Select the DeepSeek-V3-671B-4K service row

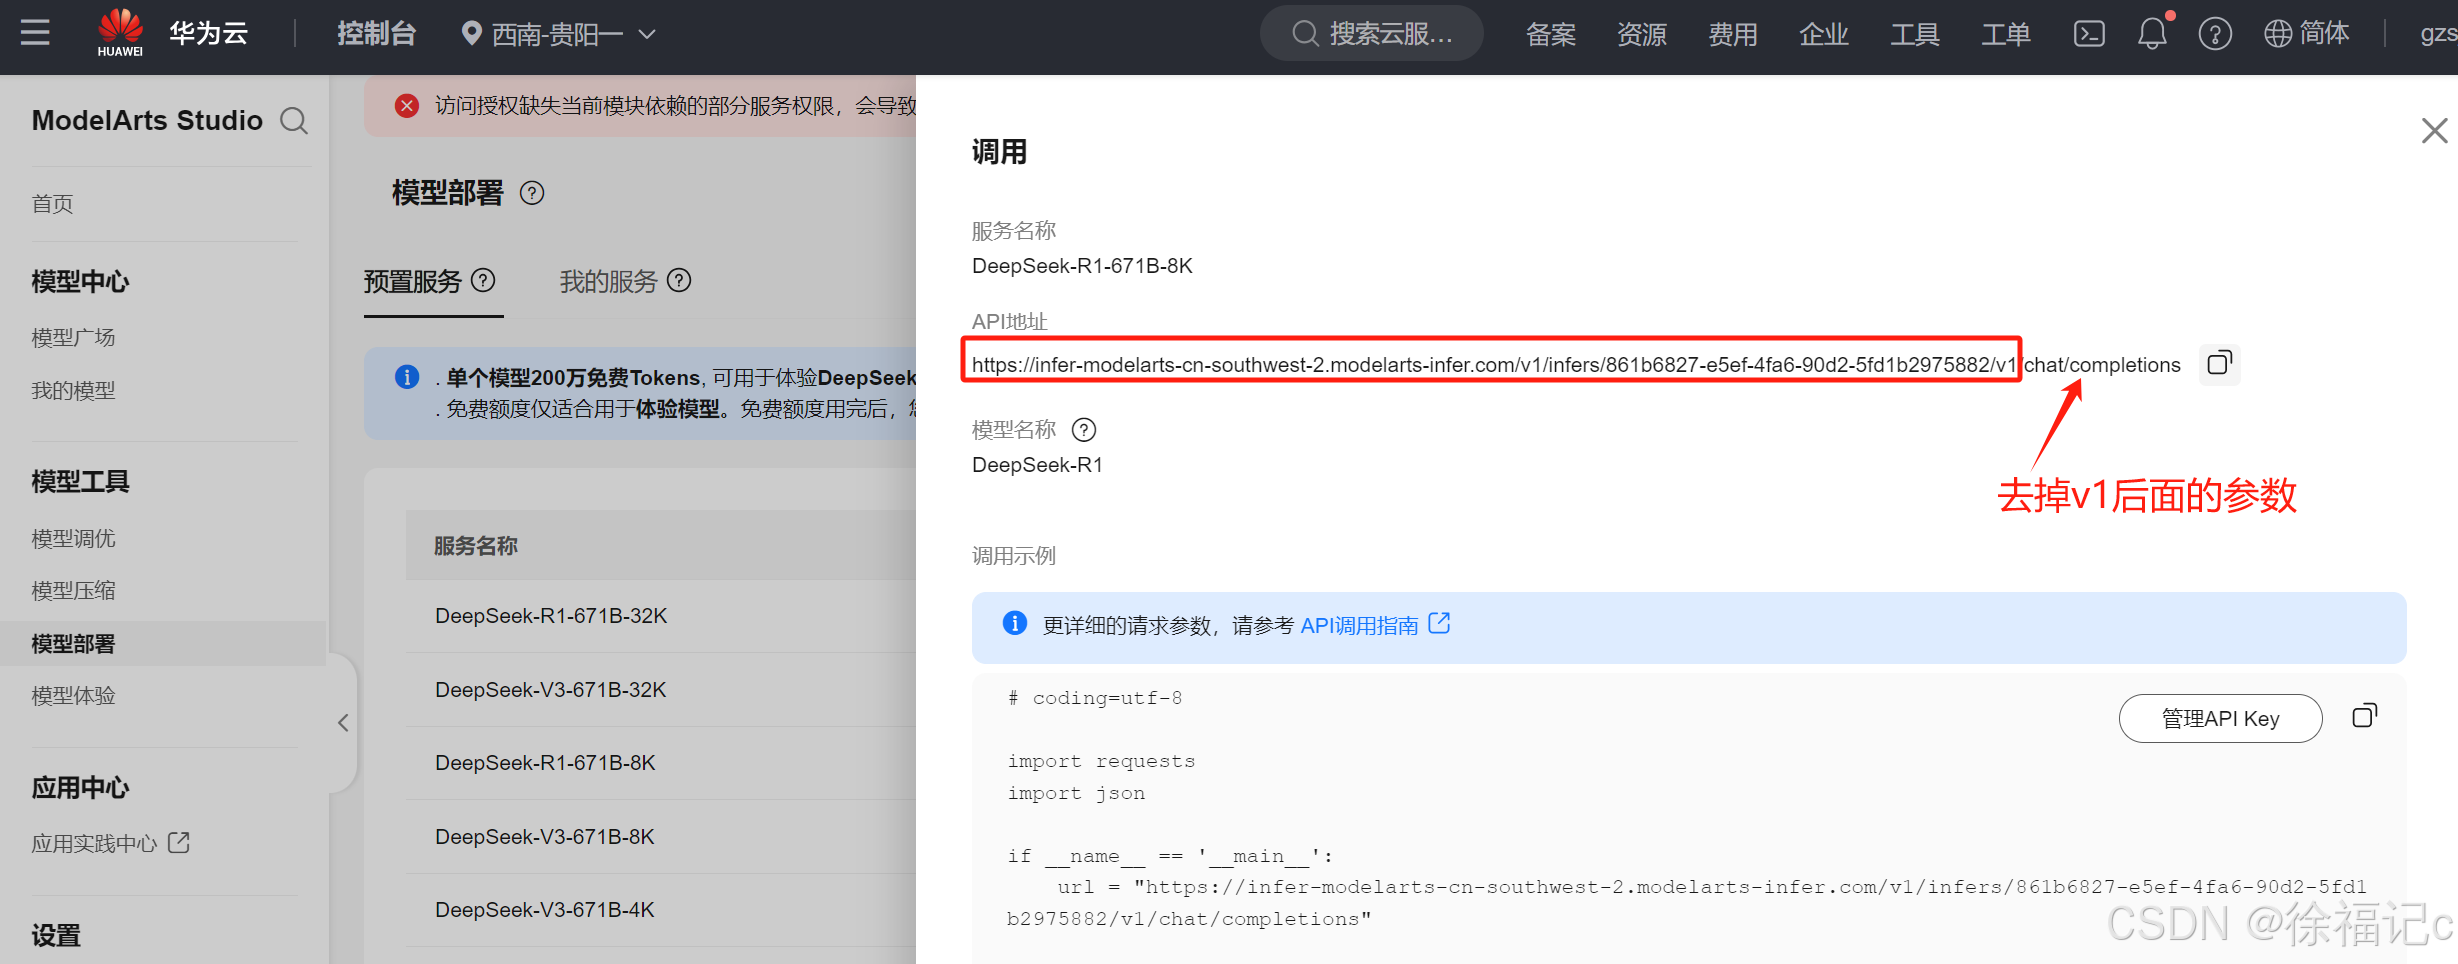click(661, 910)
